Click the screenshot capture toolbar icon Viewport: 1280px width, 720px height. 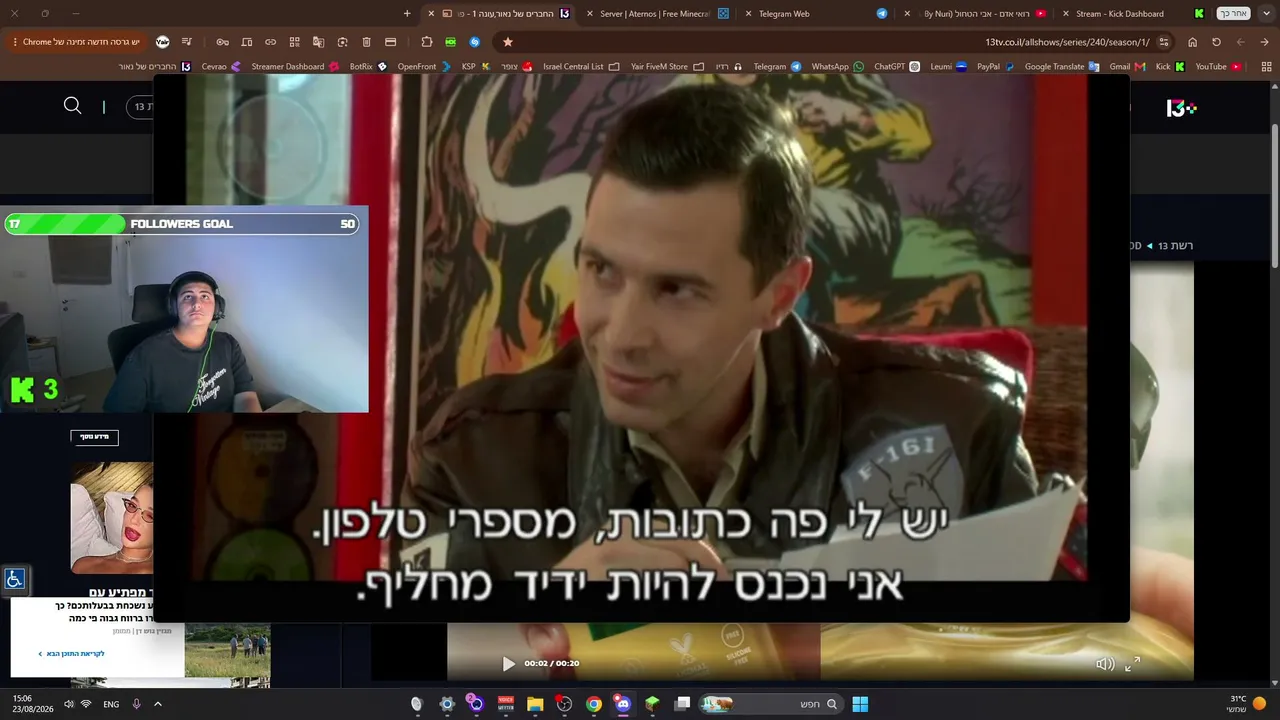343,42
